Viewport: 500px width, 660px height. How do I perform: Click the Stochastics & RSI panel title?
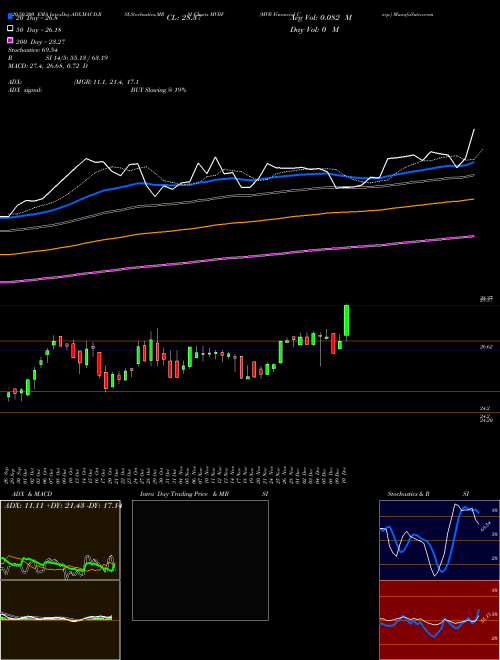[x=428, y=494]
